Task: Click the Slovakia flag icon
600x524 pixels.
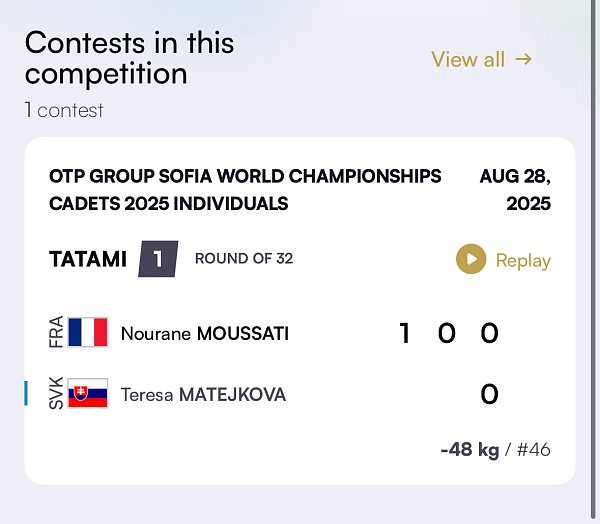Action: click(x=88, y=393)
